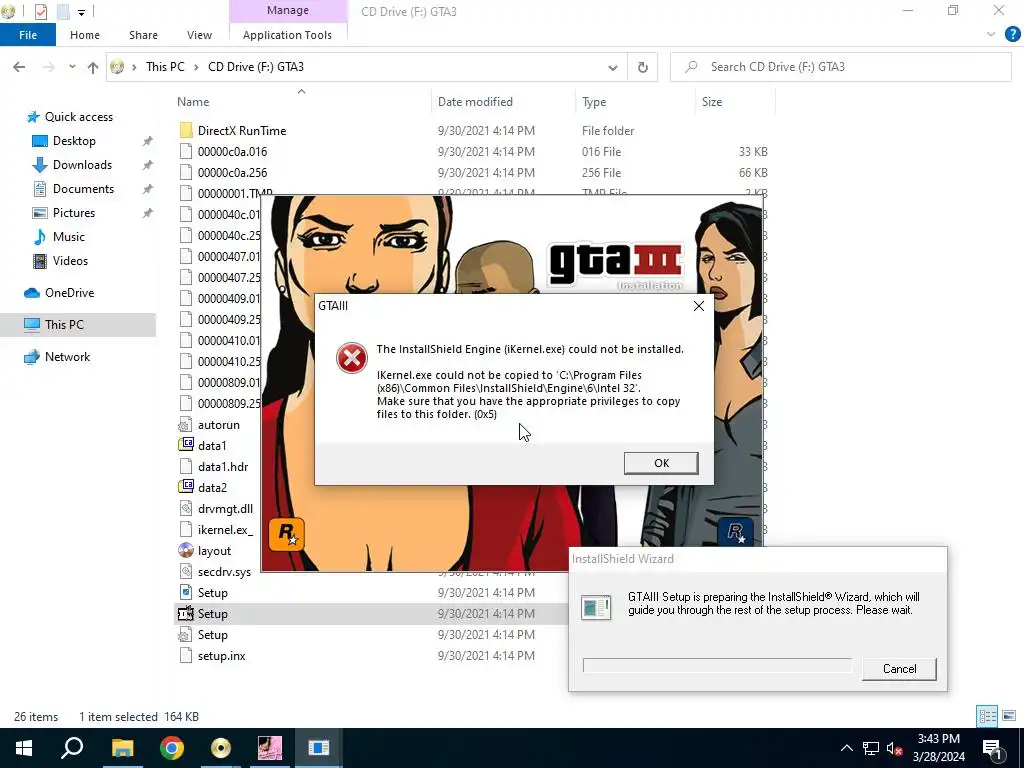The width and height of the screenshot is (1024, 768).
Task: Expand the ribbon with the chevron
Action: tap(991, 35)
